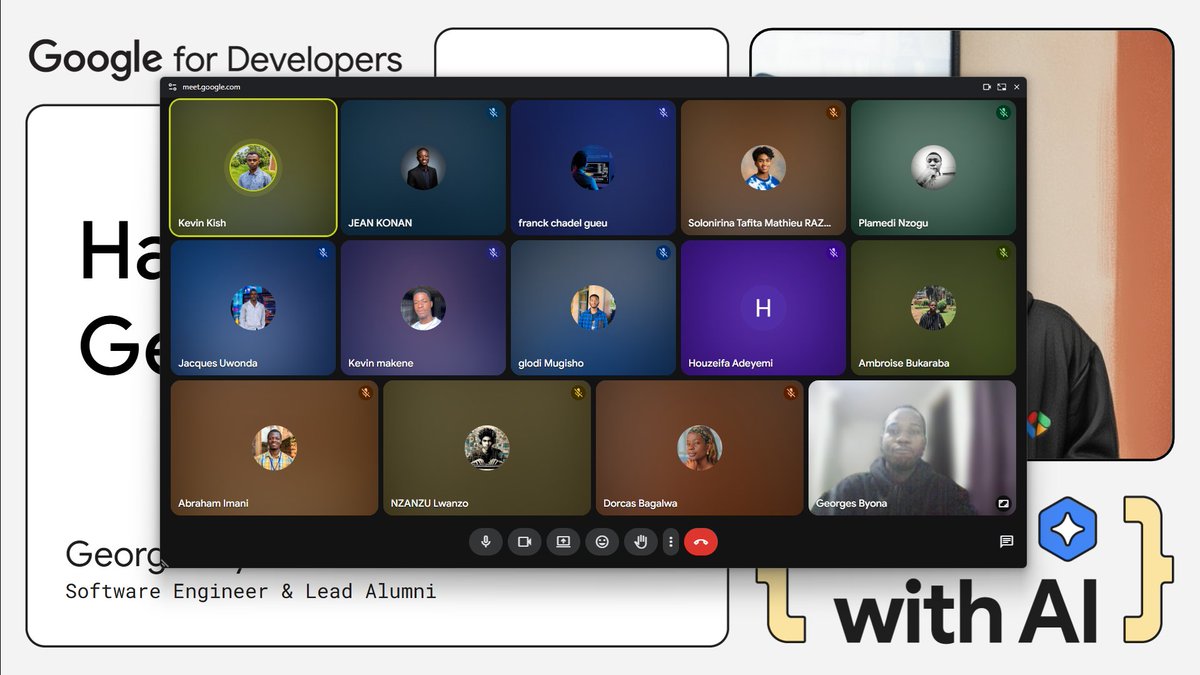
Task: Open the in-call chat panel
Action: point(1006,541)
